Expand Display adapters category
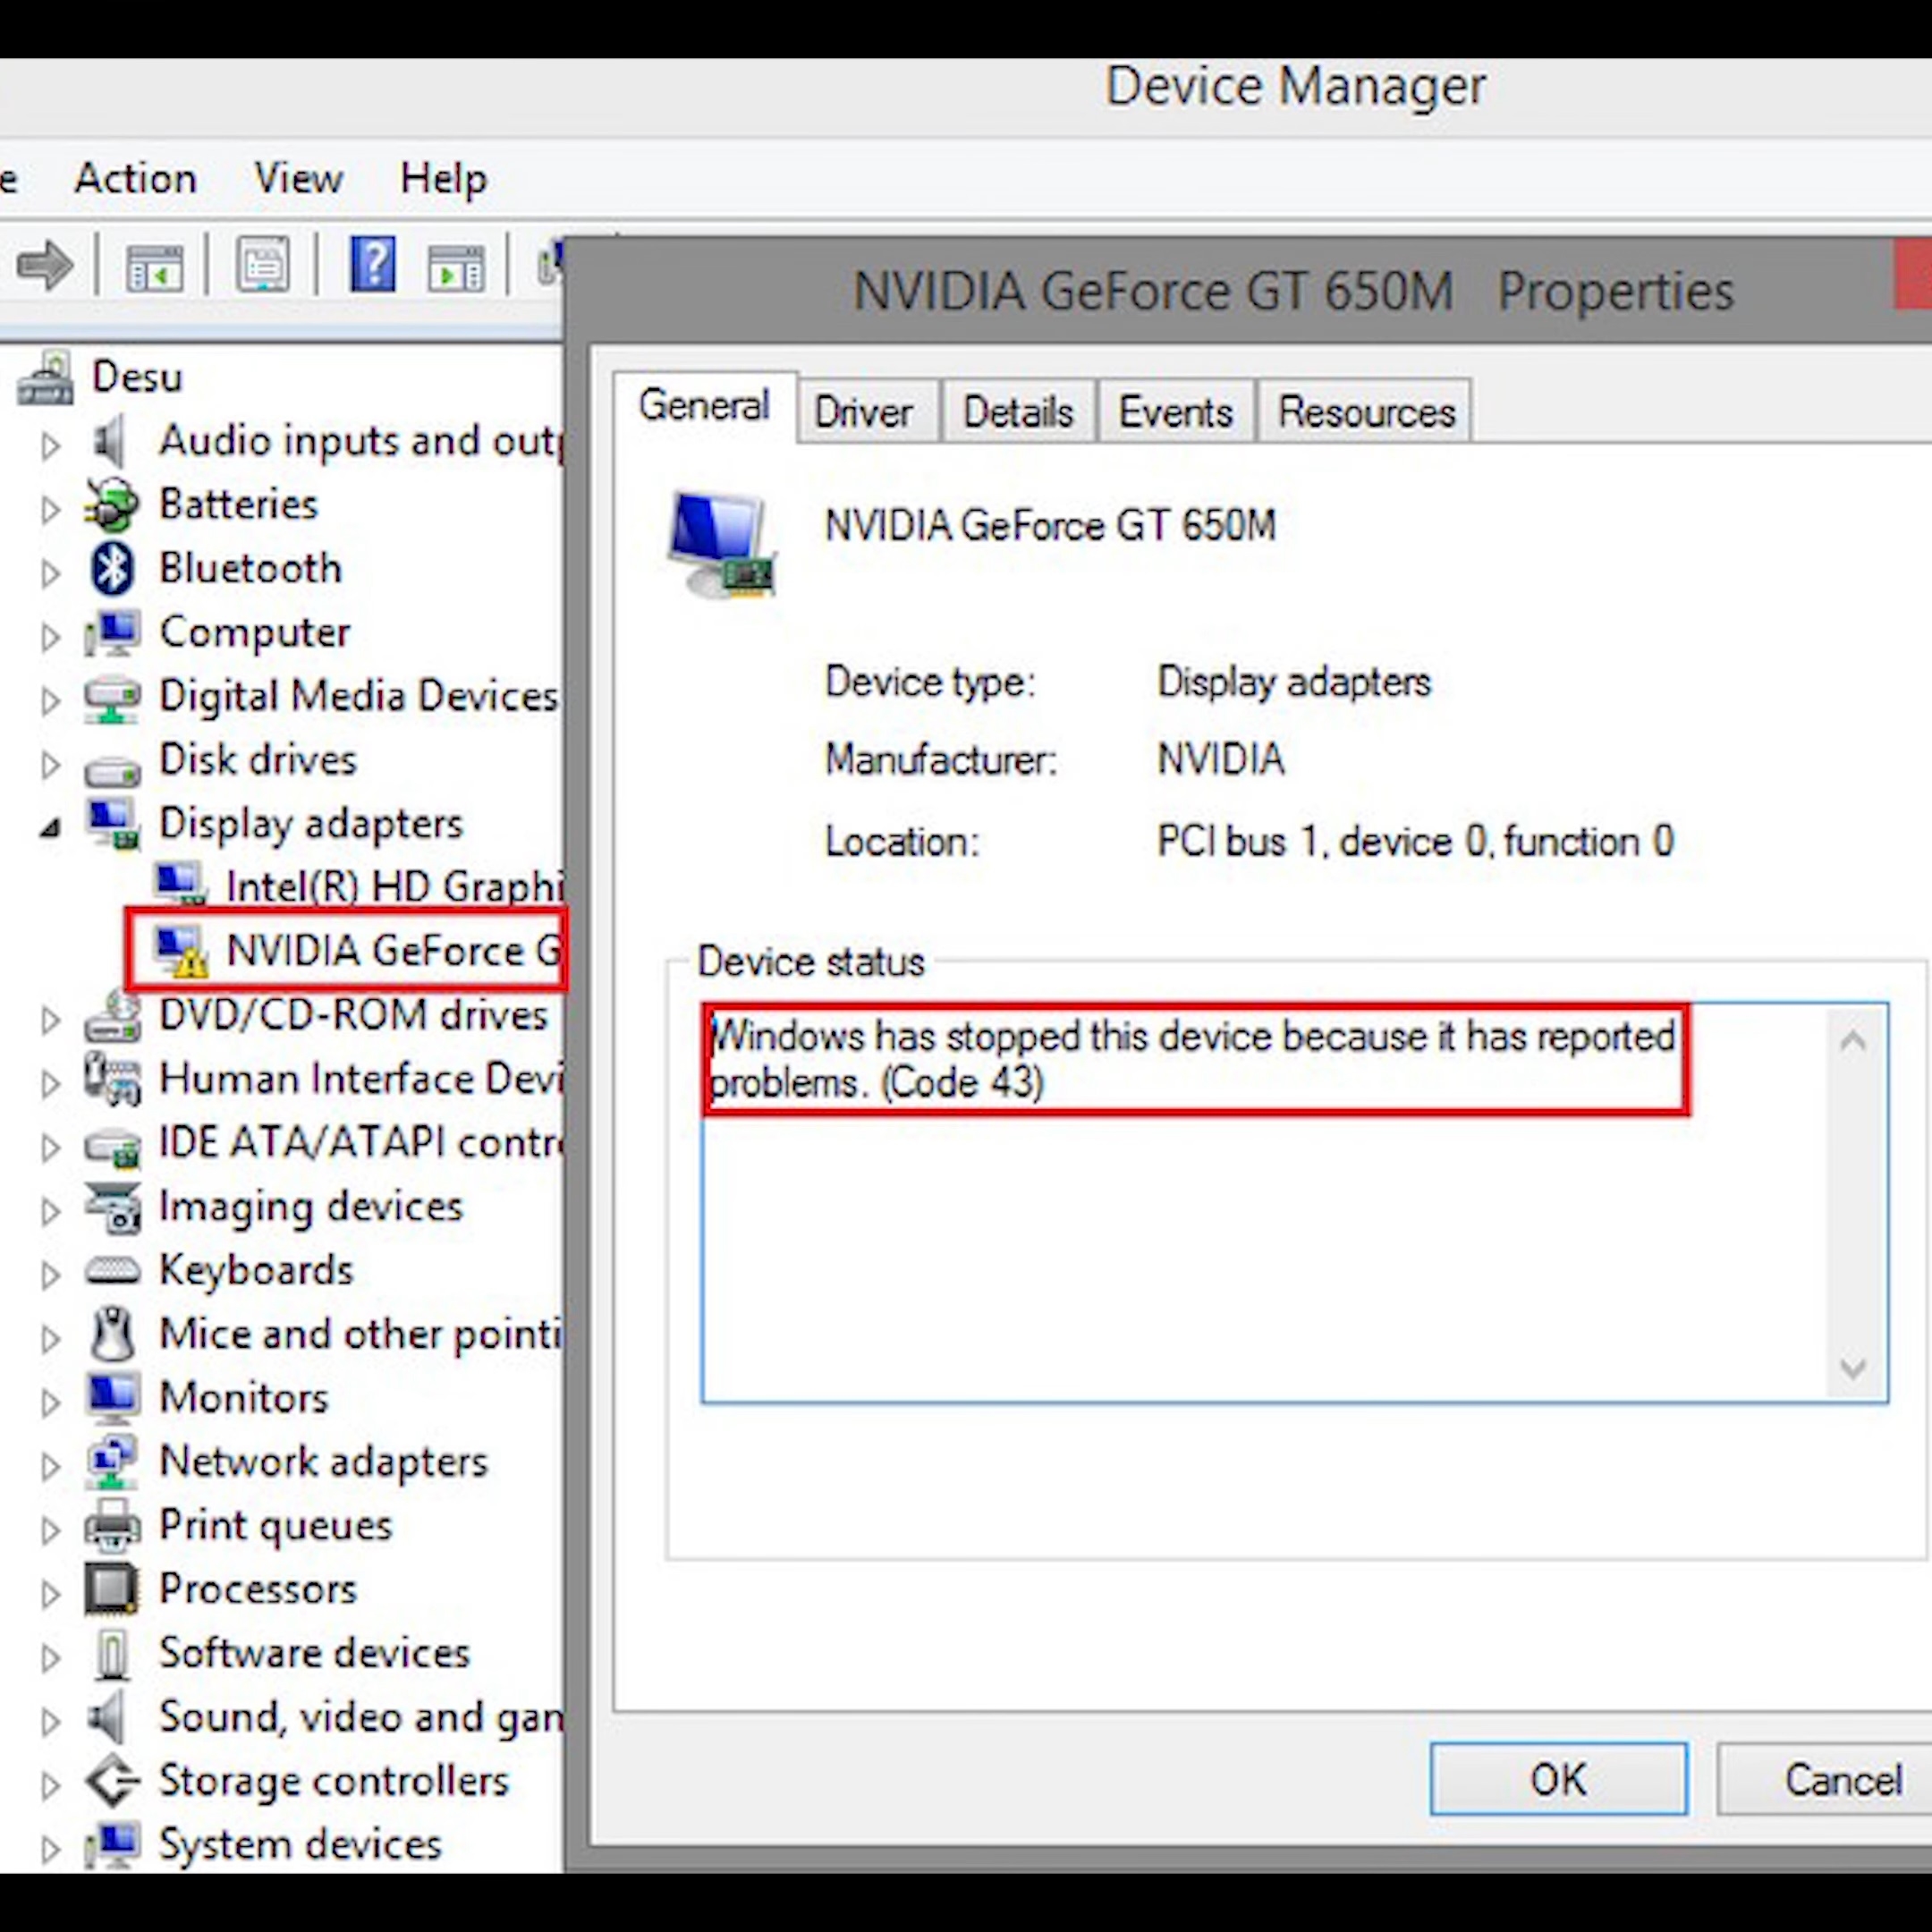The image size is (1932, 1932). coord(49,821)
